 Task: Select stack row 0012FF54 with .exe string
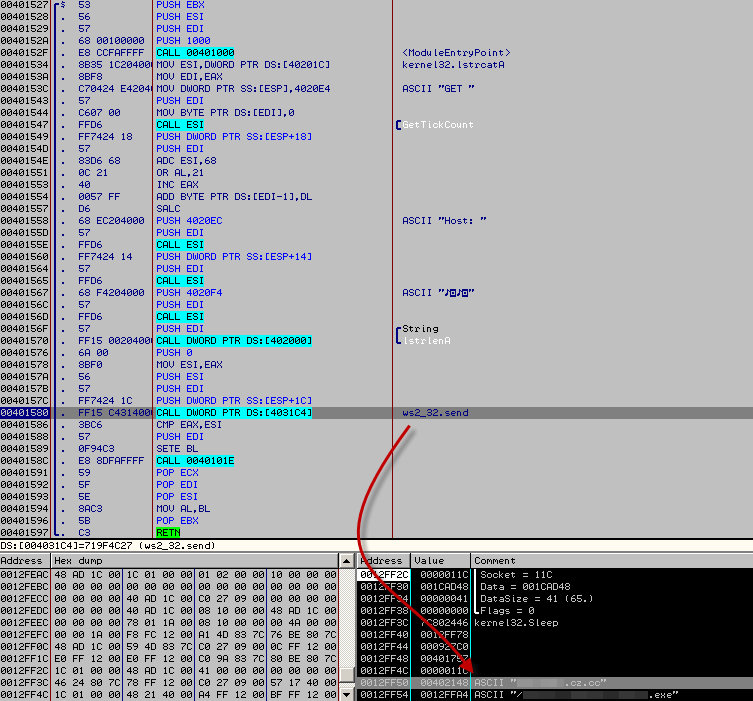[555, 695]
